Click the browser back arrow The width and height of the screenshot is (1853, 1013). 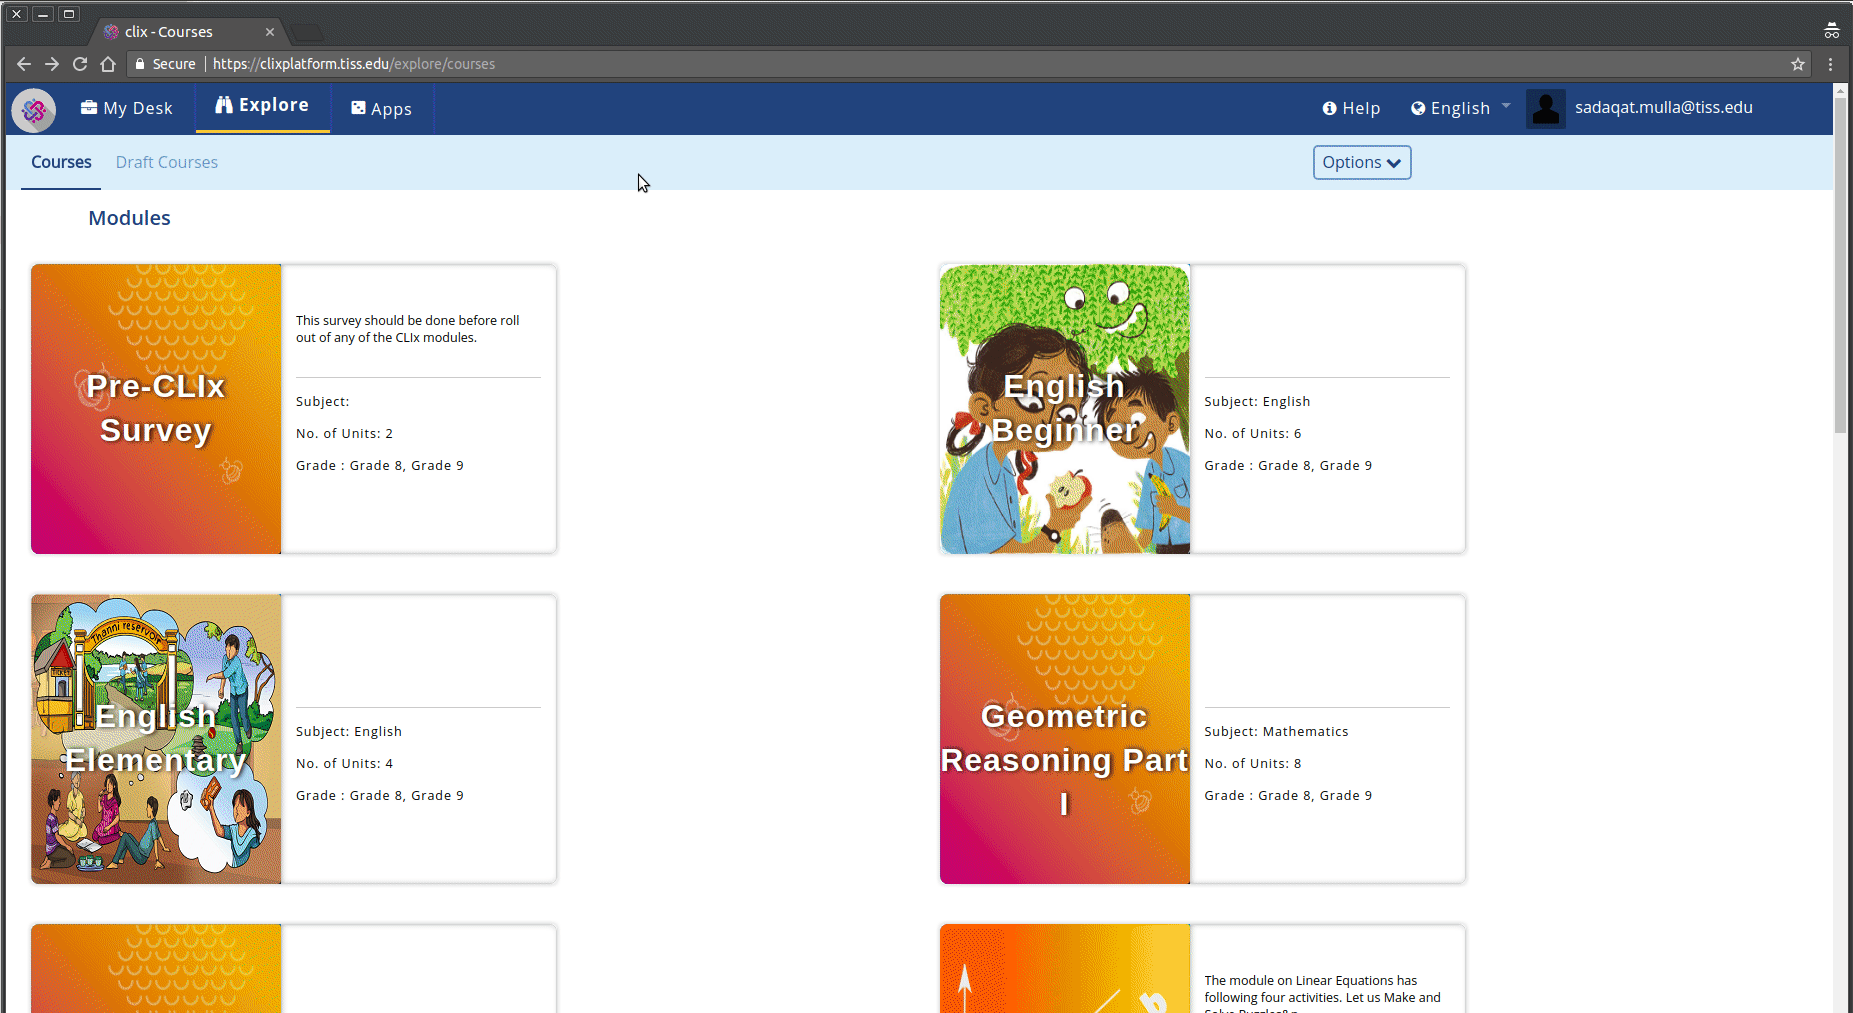tap(24, 64)
